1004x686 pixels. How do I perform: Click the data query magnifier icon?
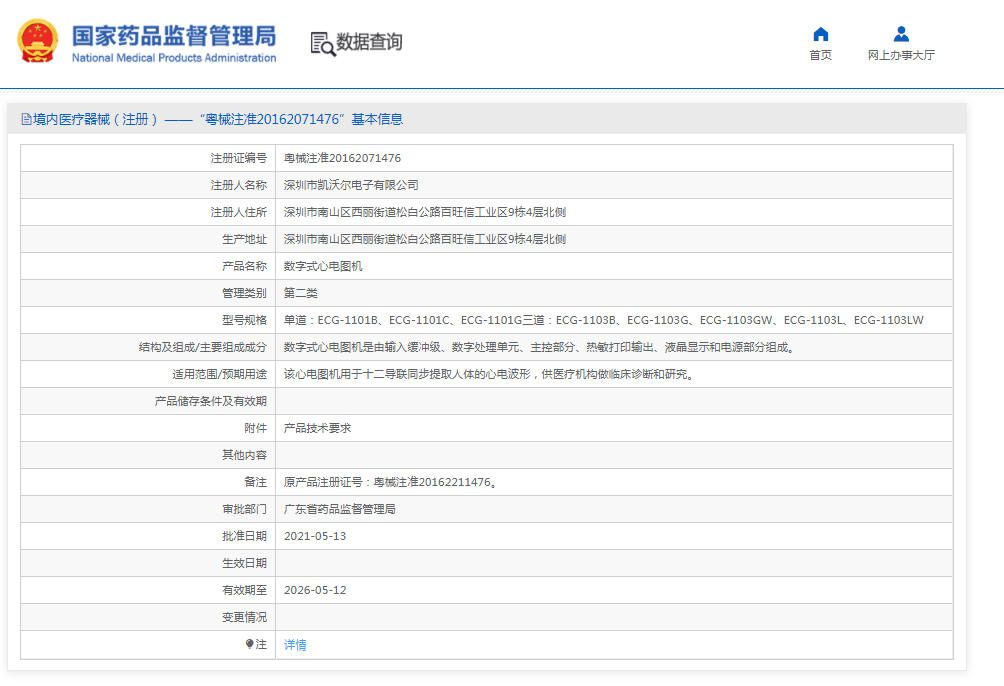tap(322, 43)
